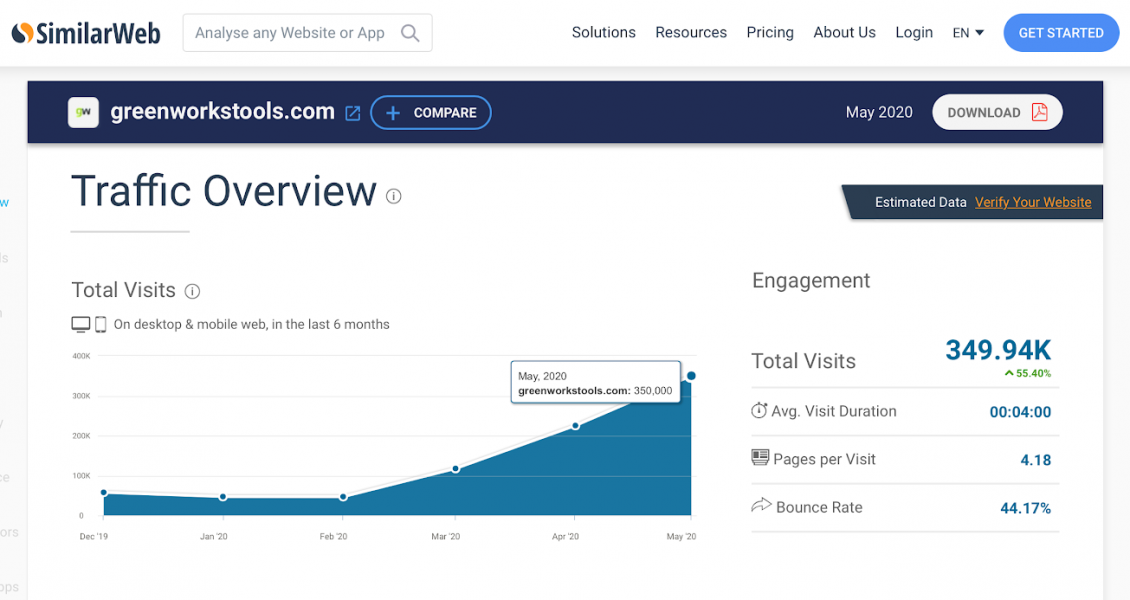Click the 55.40% growth indicator
The width and height of the screenshot is (1130, 600).
point(1028,373)
